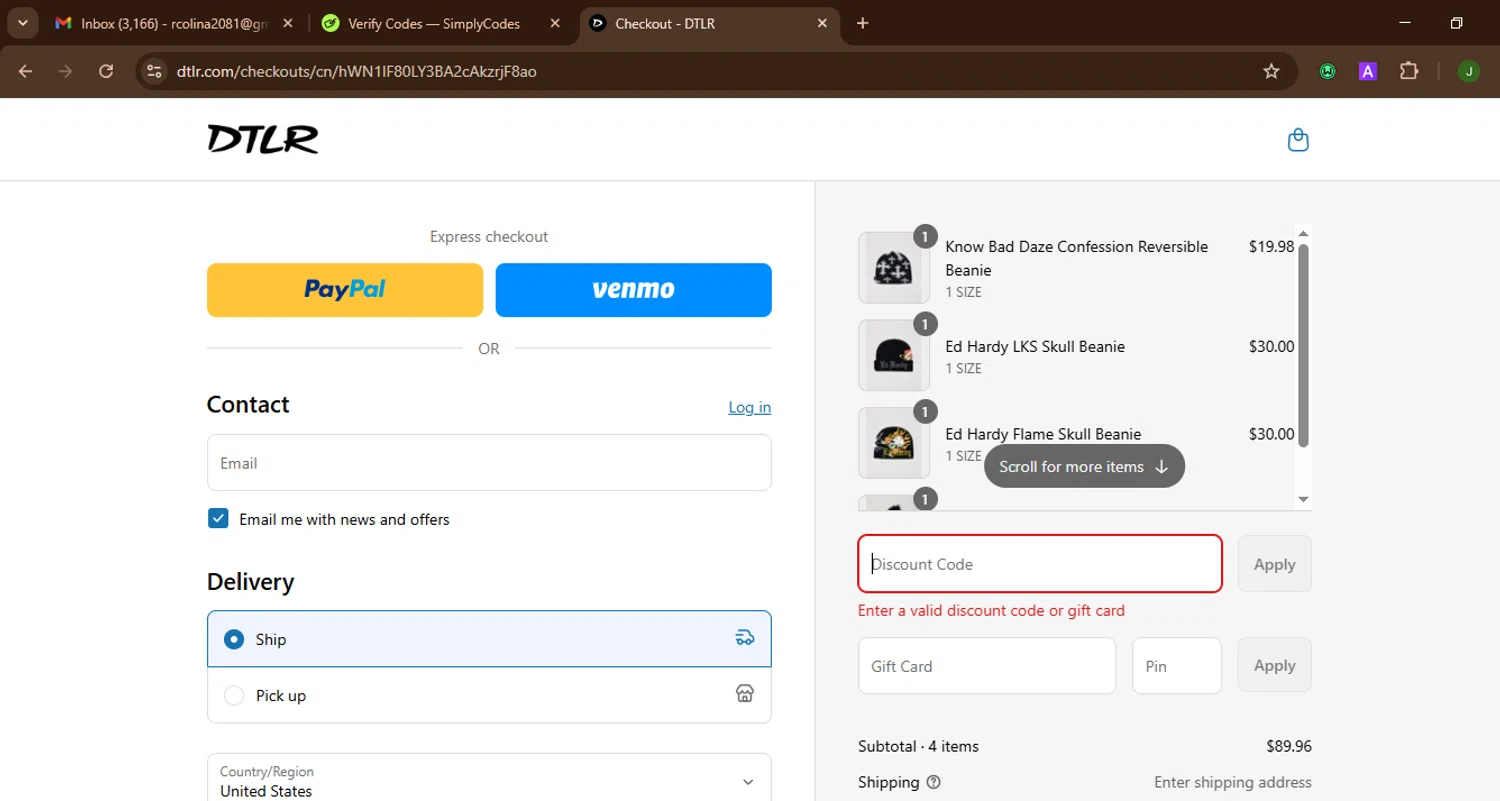Reload the page
Image resolution: width=1500 pixels, height=801 pixels.
click(x=106, y=71)
